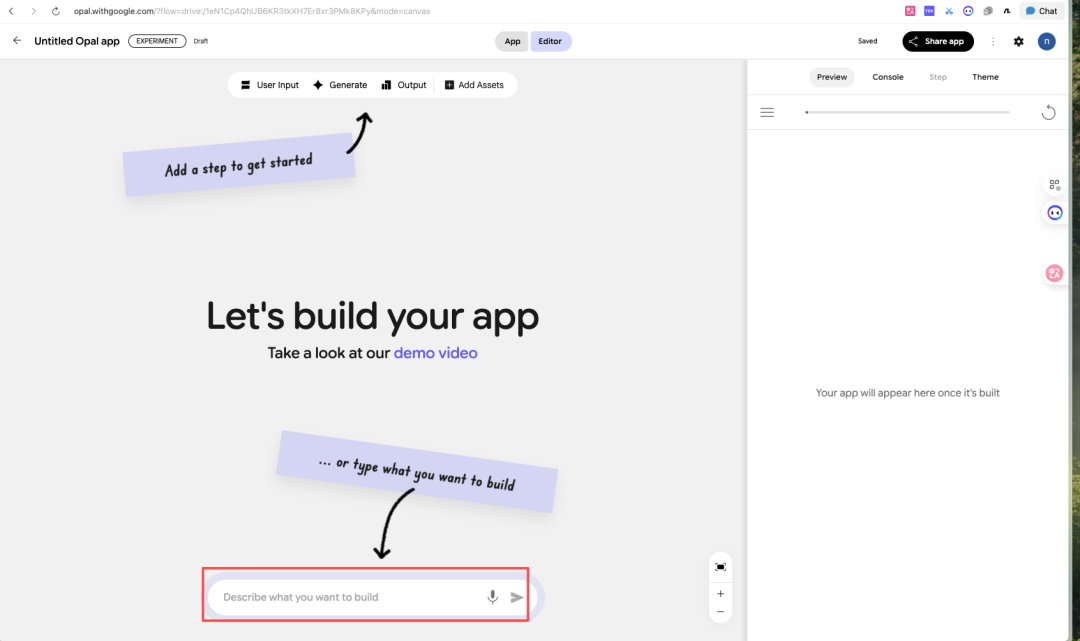Click the Saved status text
Screen dimensions: 1080x641
(x=867, y=41)
